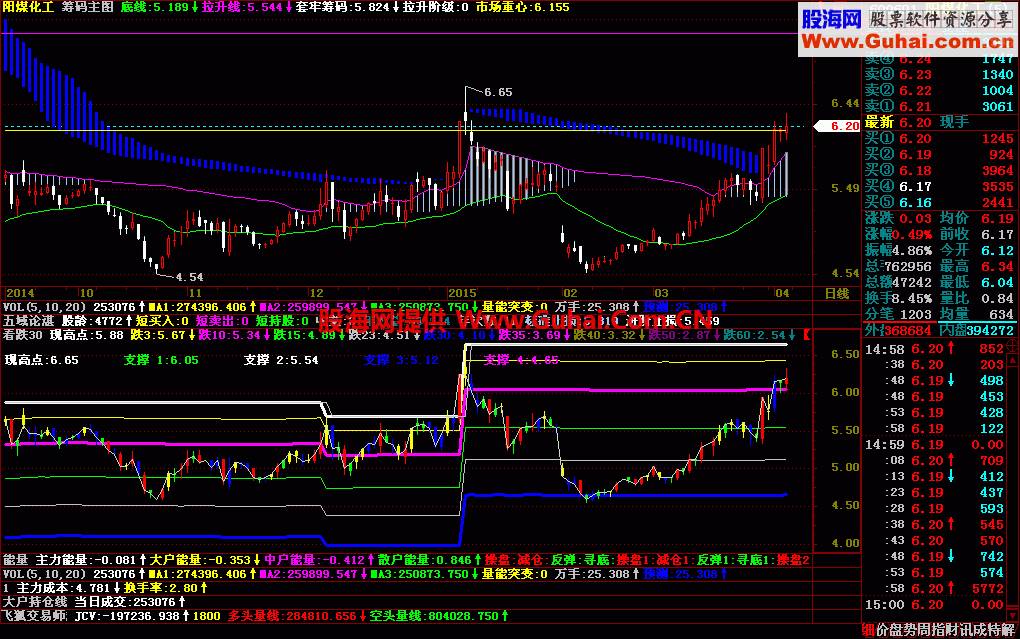Select the 周 tab in bottom strip
The width and height of the screenshot is (1020, 639).
click(922, 630)
